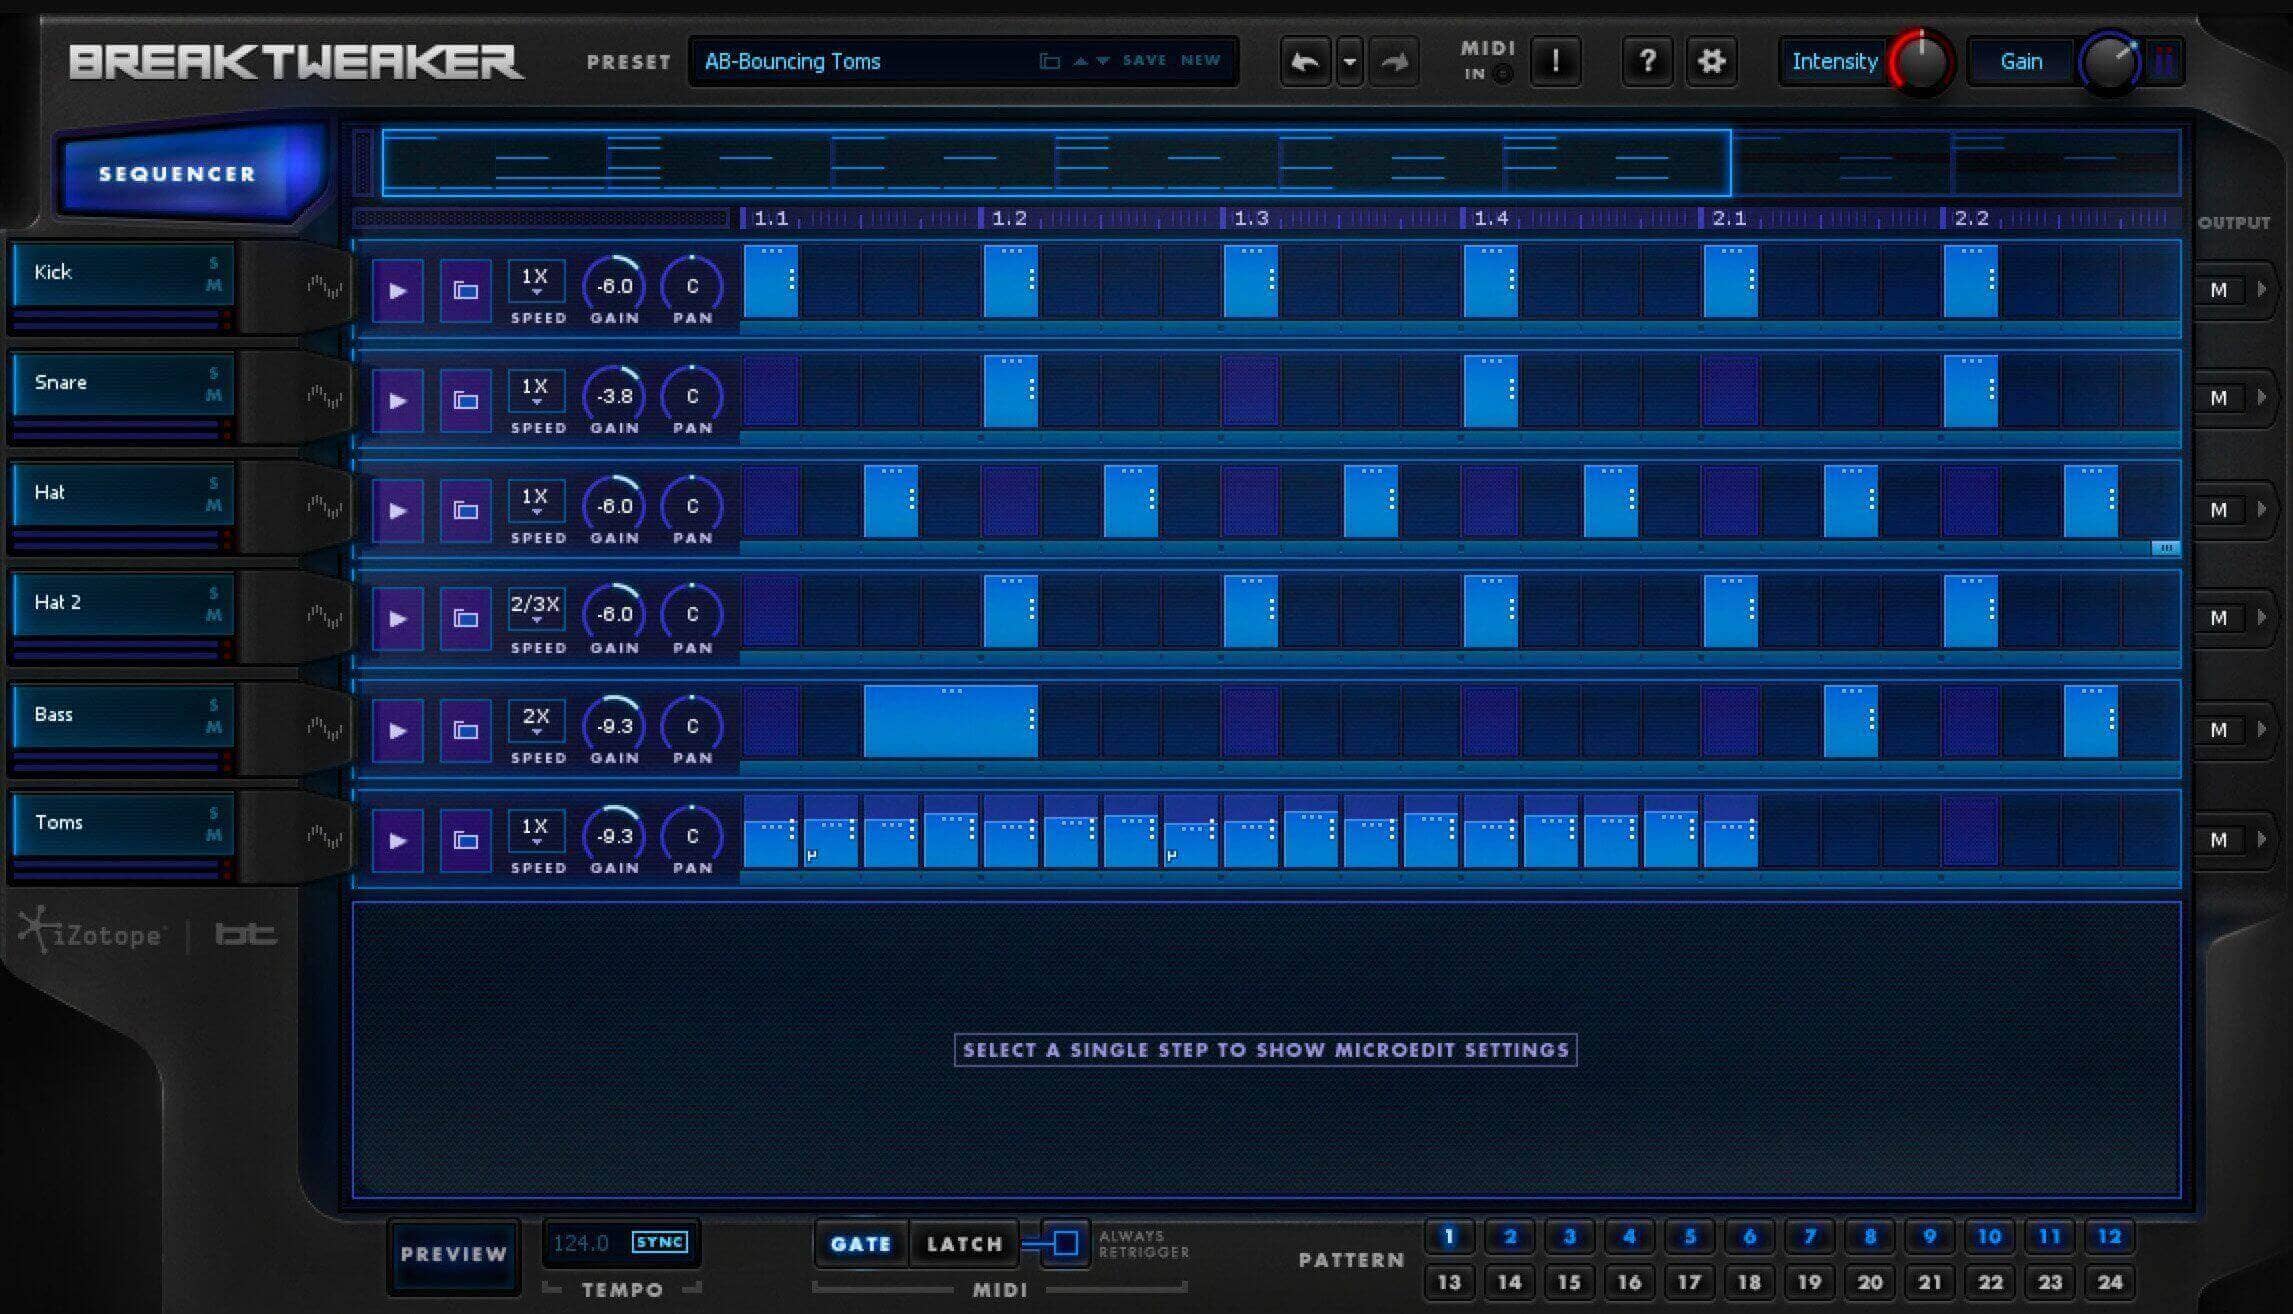Open sample browser for Kick track
Screen dimensions: 2293x1314
pyautogui.click(x=465, y=291)
